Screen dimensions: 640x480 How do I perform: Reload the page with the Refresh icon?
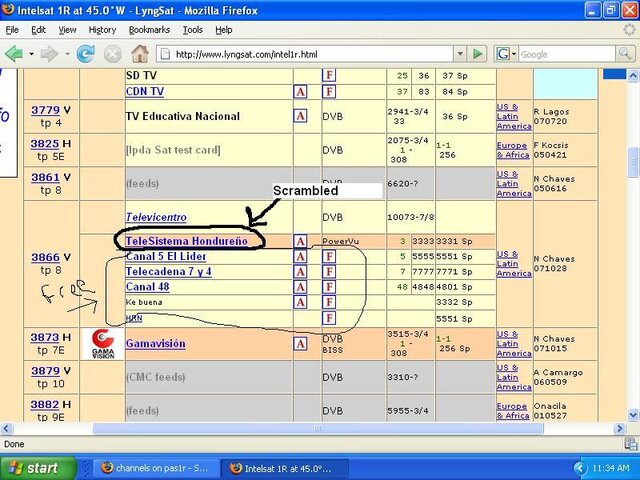pos(86,54)
